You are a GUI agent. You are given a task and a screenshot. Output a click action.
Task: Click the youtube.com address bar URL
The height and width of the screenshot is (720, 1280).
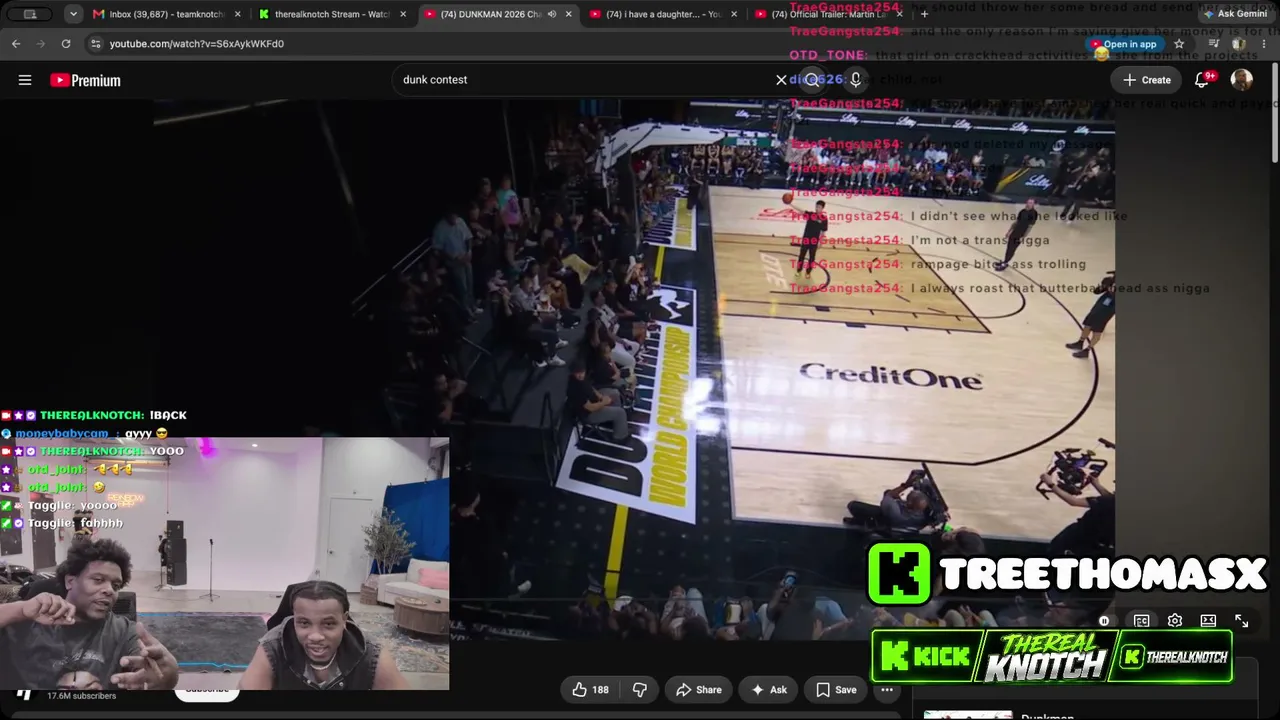tap(197, 44)
